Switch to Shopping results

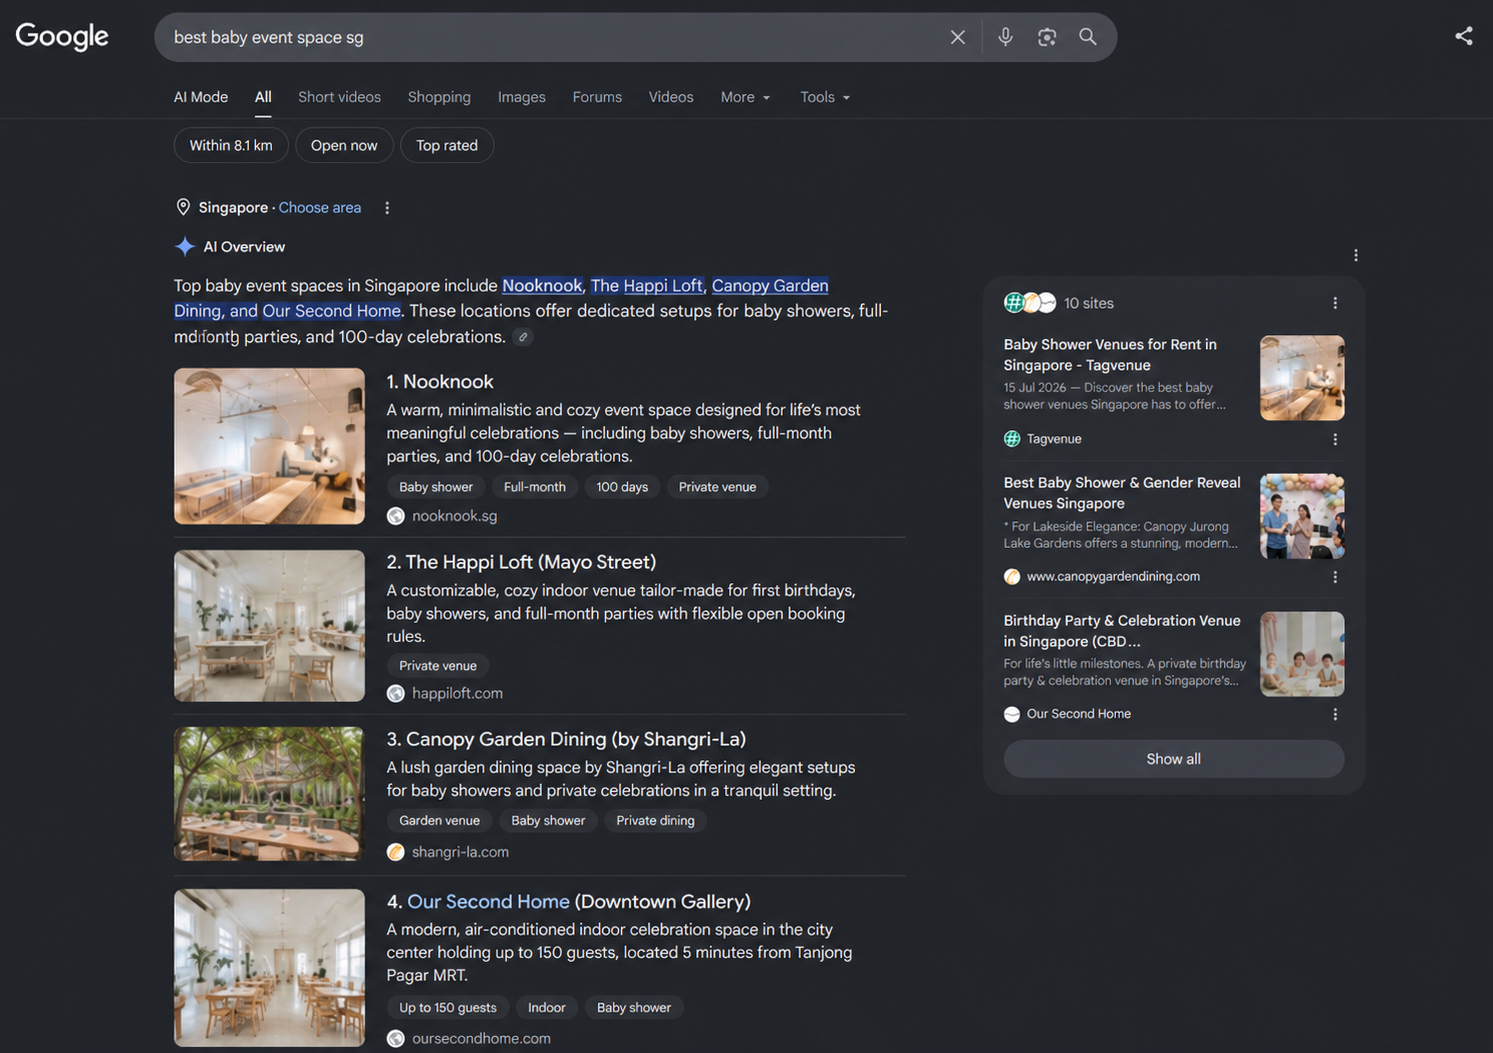439,97
